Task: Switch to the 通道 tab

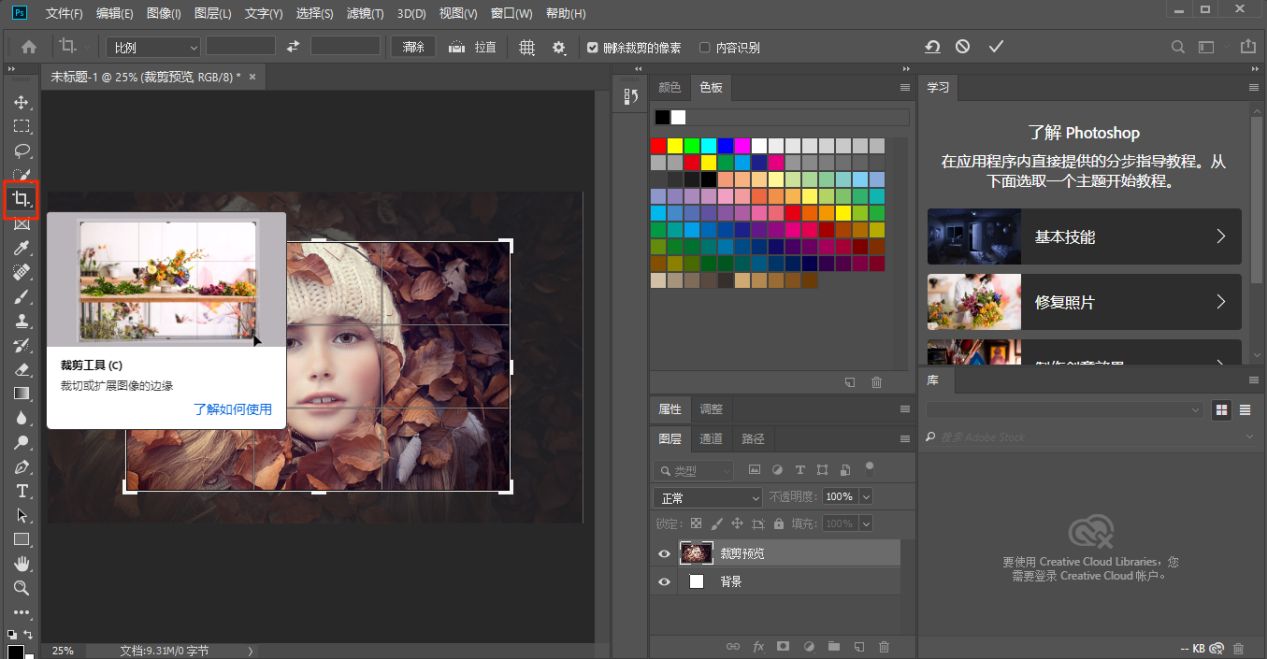Action: pyautogui.click(x=711, y=439)
